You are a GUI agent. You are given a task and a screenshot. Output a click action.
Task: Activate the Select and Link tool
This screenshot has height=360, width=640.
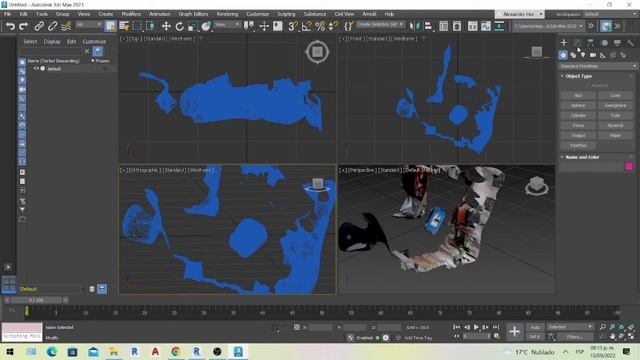click(39, 27)
